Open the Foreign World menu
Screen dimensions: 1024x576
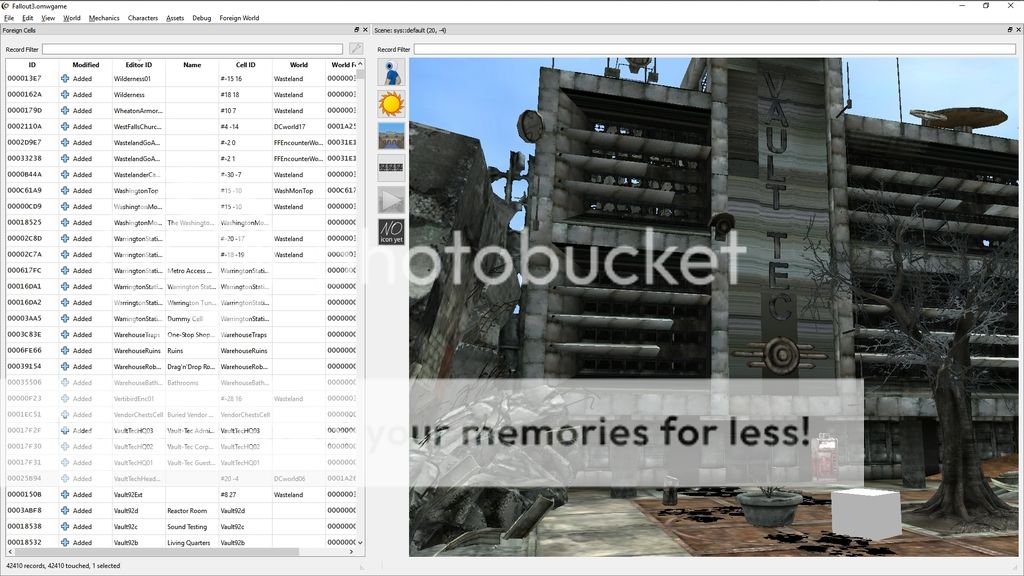click(239, 18)
